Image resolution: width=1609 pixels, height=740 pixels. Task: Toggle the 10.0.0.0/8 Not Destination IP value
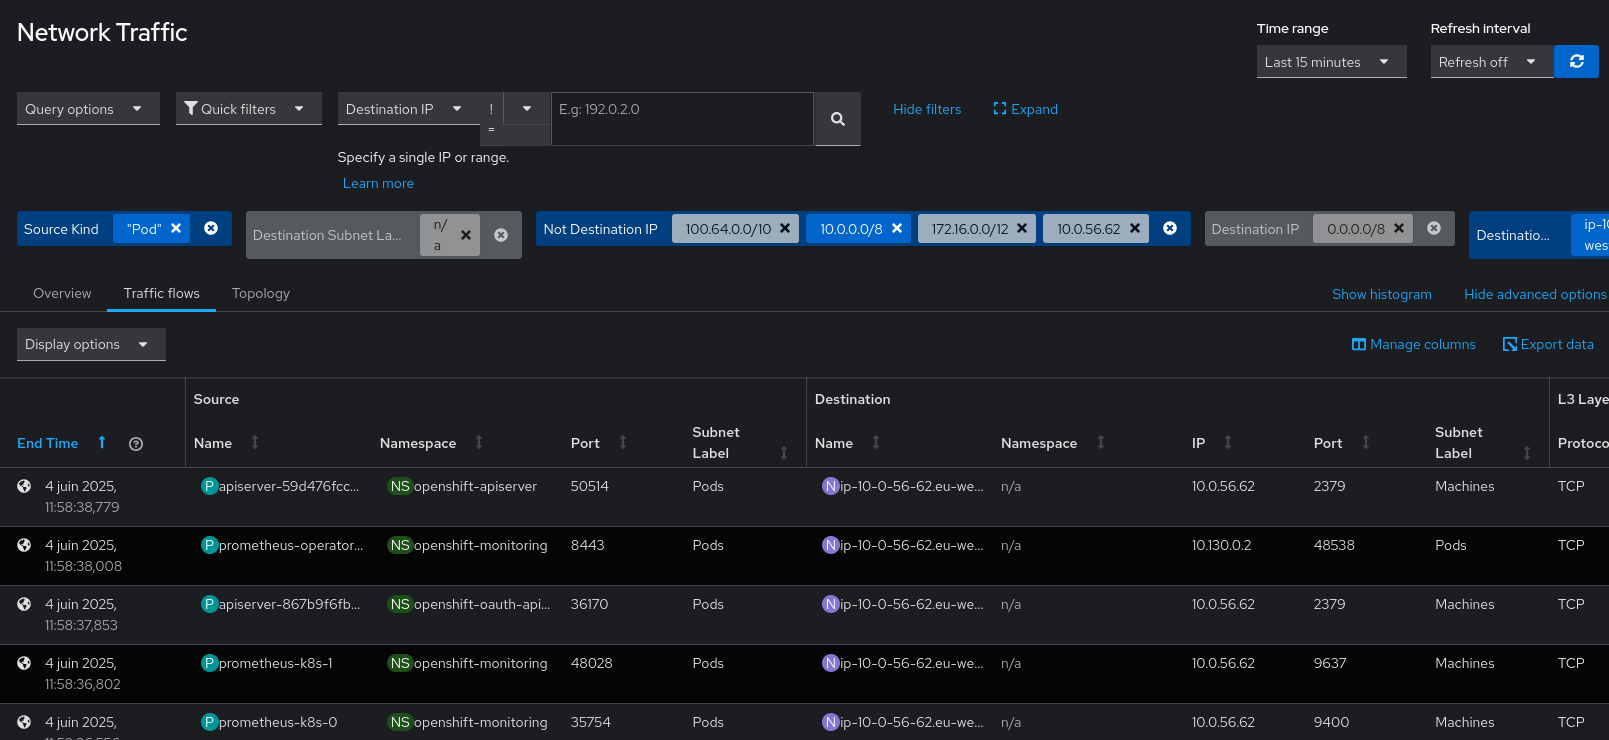(850, 229)
